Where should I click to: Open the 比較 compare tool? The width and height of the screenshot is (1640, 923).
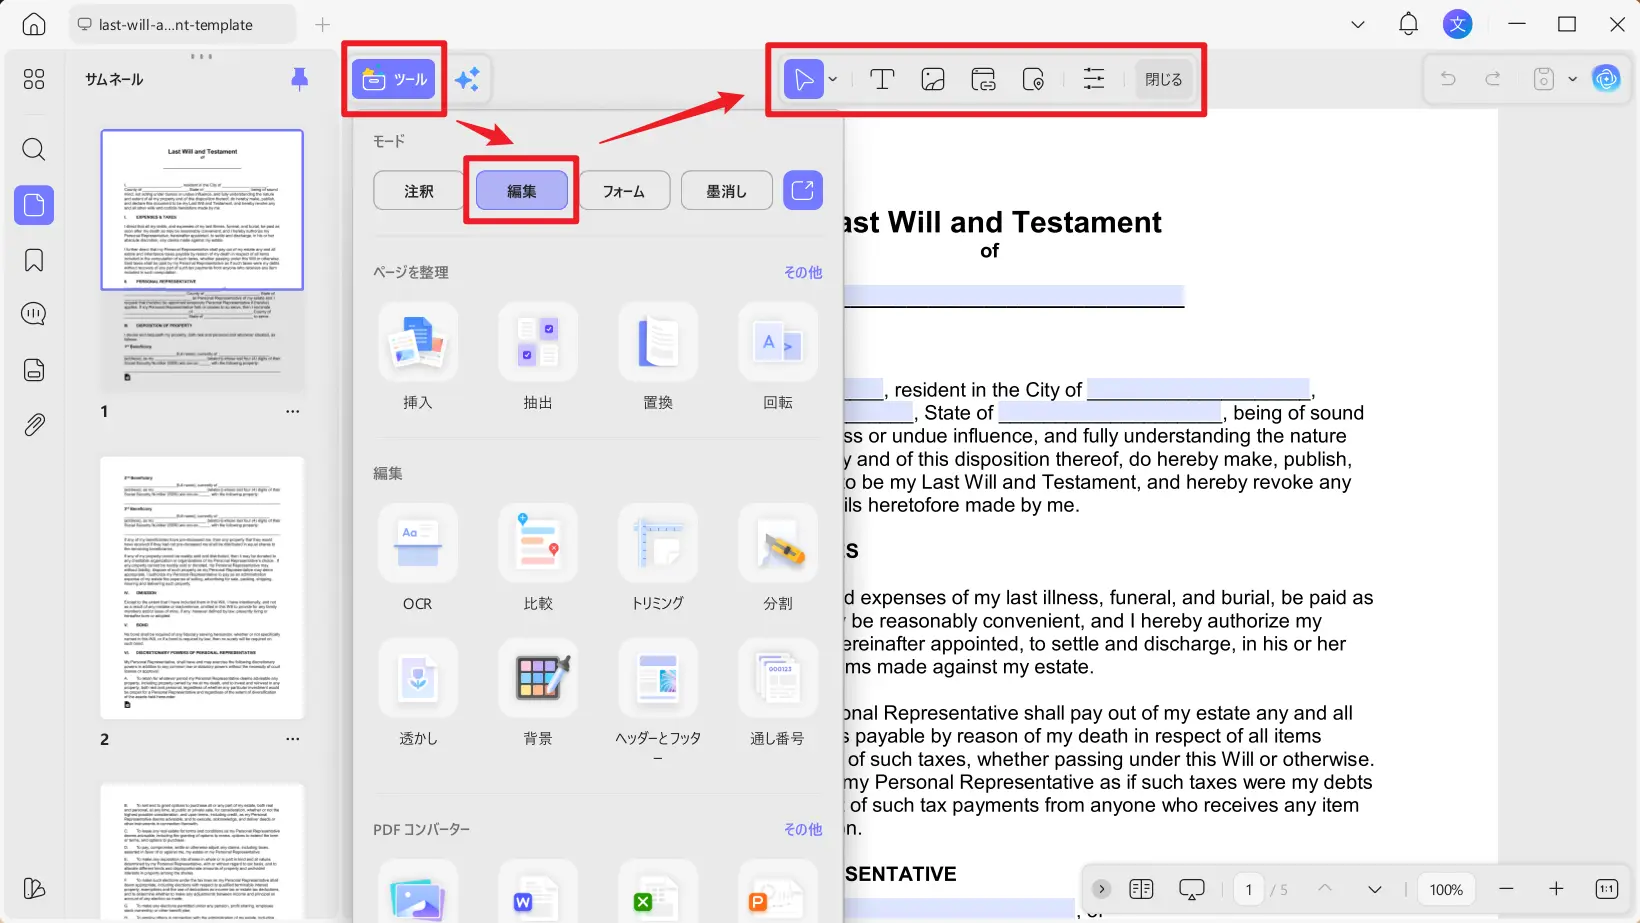538,544
